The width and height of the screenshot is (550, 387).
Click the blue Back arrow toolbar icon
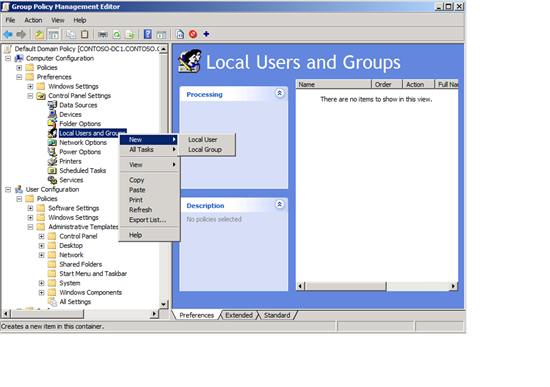pyautogui.click(x=8, y=34)
